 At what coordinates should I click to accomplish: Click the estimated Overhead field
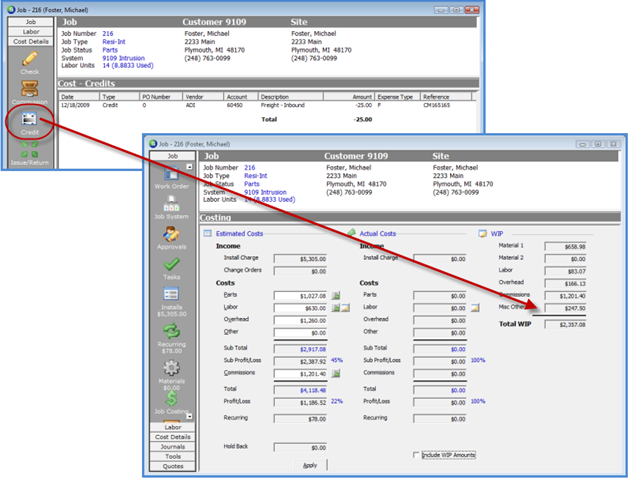point(300,321)
